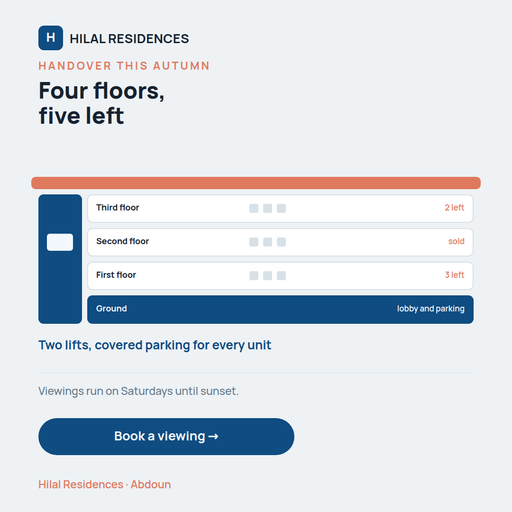Select the last unit square on Third floor

(281, 208)
